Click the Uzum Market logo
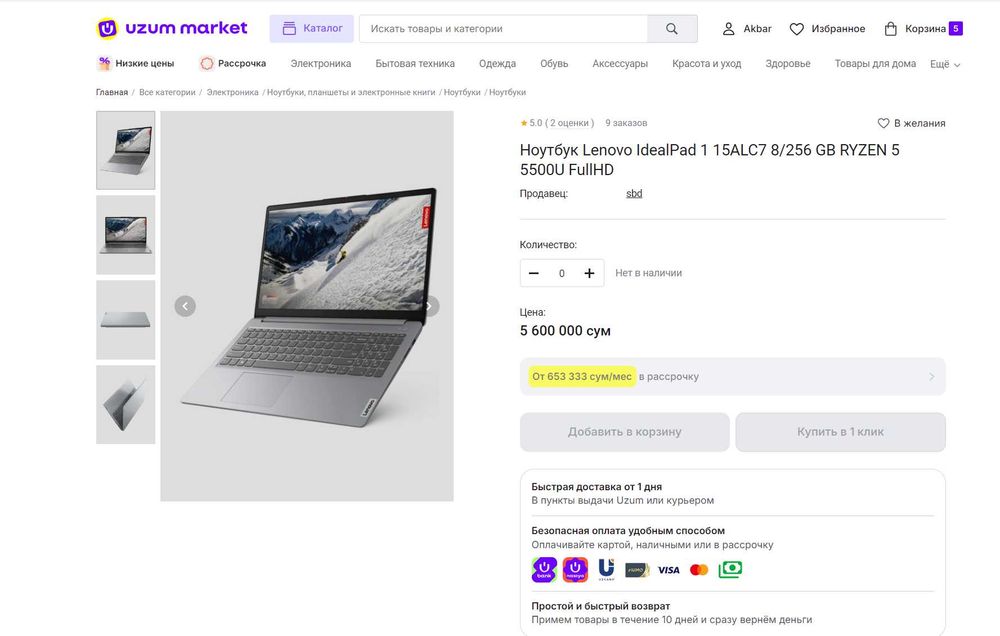This screenshot has height=636, width=1000. (171, 28)
